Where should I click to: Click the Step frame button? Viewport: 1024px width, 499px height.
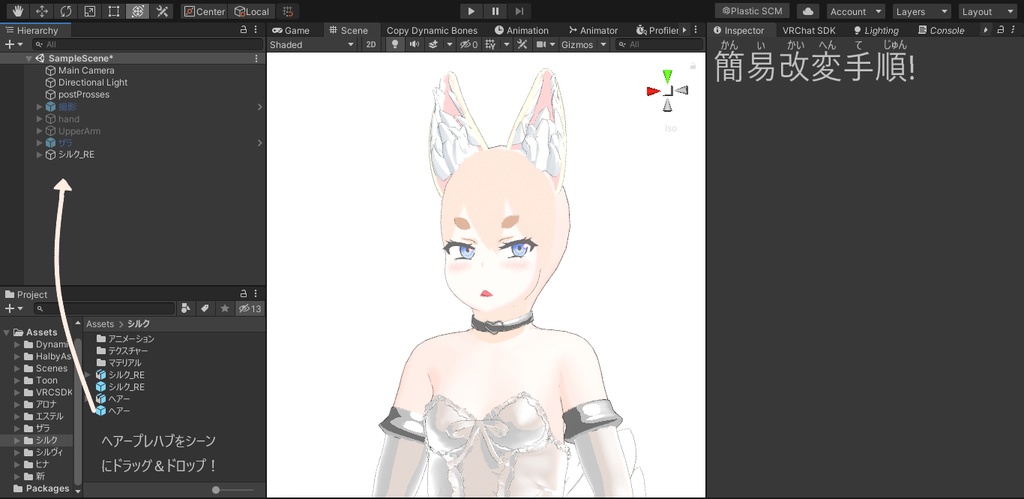(519, 11)
